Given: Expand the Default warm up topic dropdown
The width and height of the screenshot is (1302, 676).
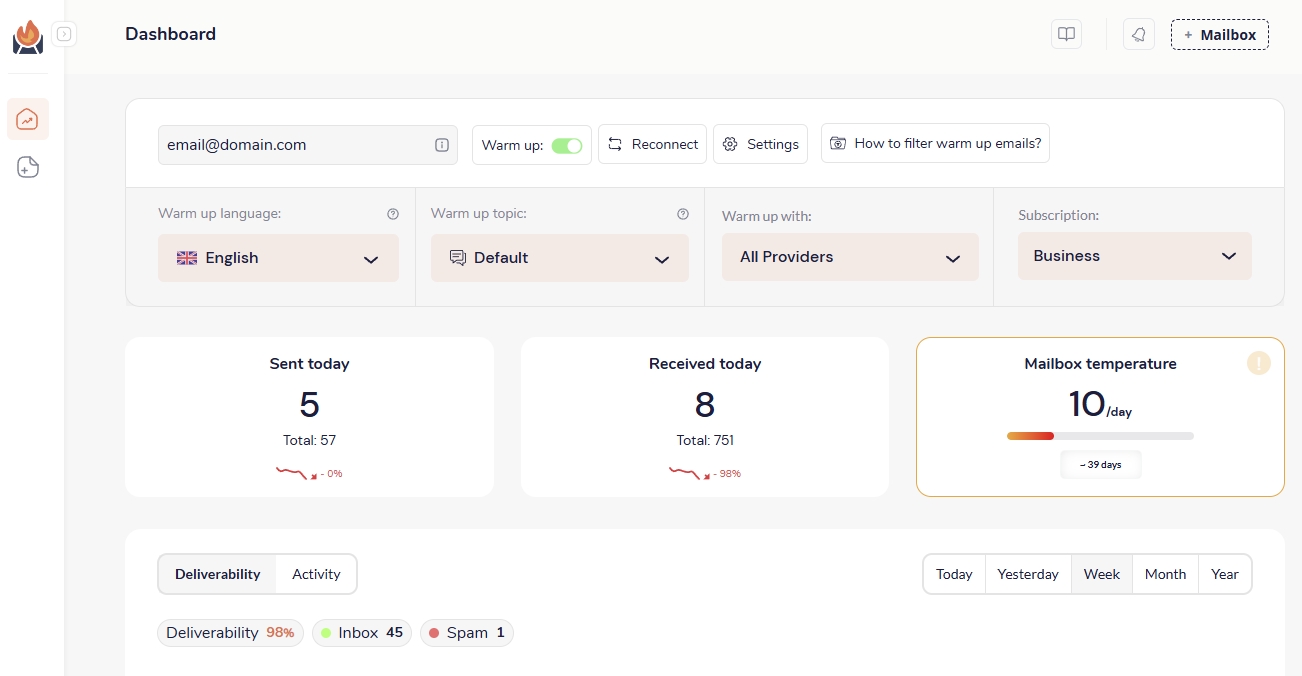Looking at the screenshot, I should (559, 258).
